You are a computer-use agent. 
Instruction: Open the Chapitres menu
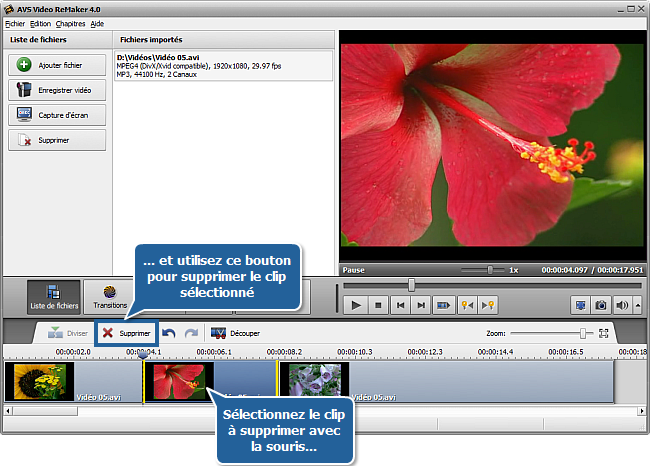(70, 23)
